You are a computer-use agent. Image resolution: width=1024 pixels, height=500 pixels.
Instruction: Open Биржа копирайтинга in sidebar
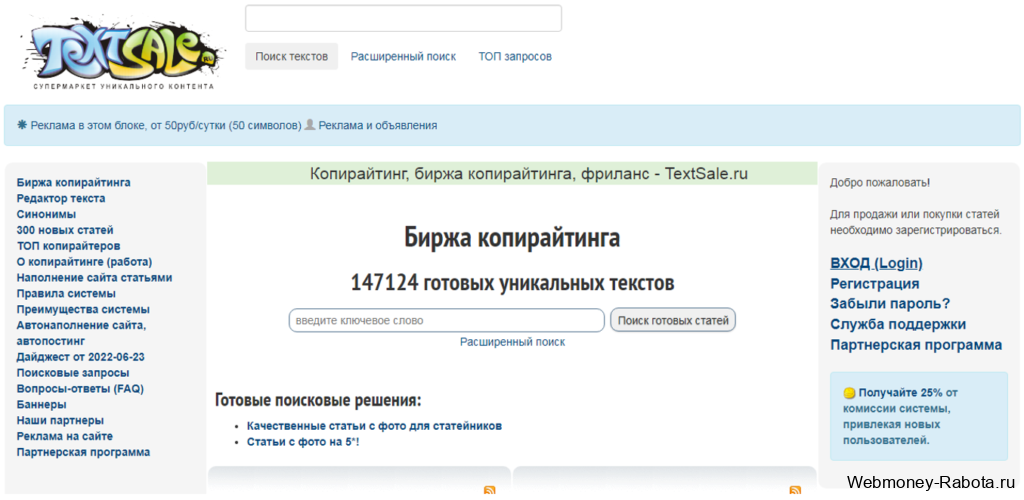(x=73, y=182)
